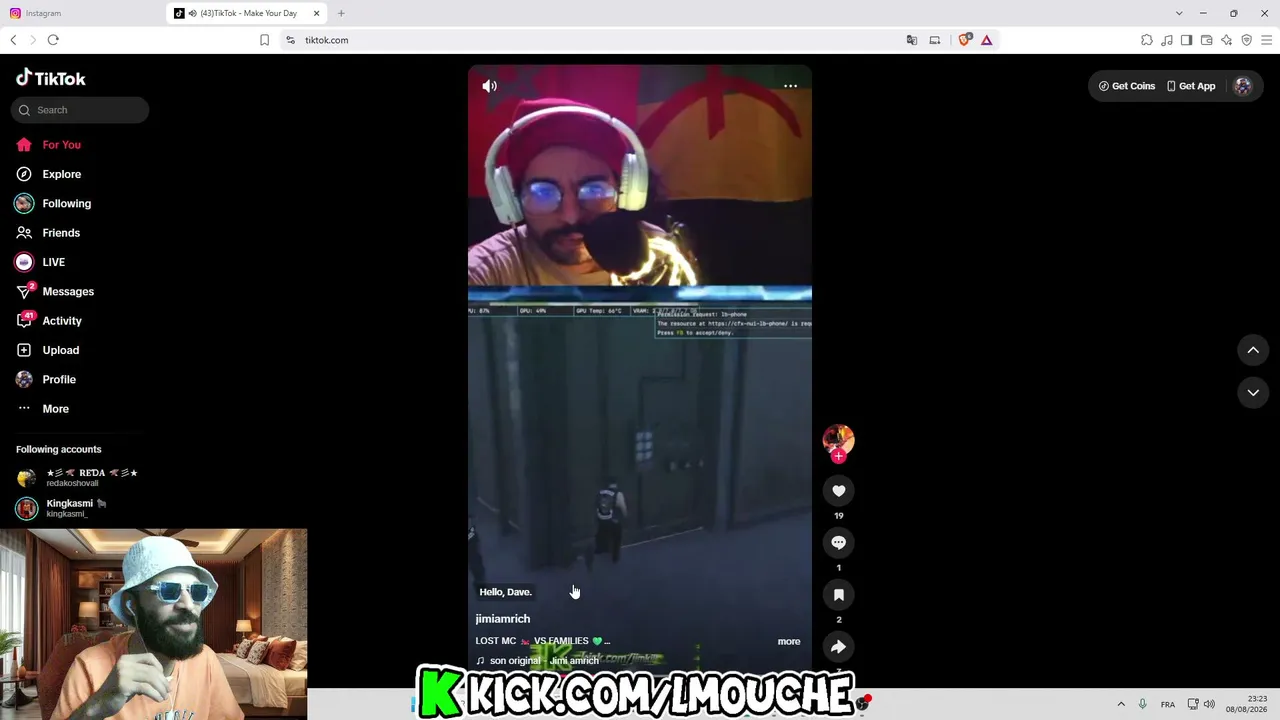Open the browser extensions puzzle icon

tap(1147, 40)
